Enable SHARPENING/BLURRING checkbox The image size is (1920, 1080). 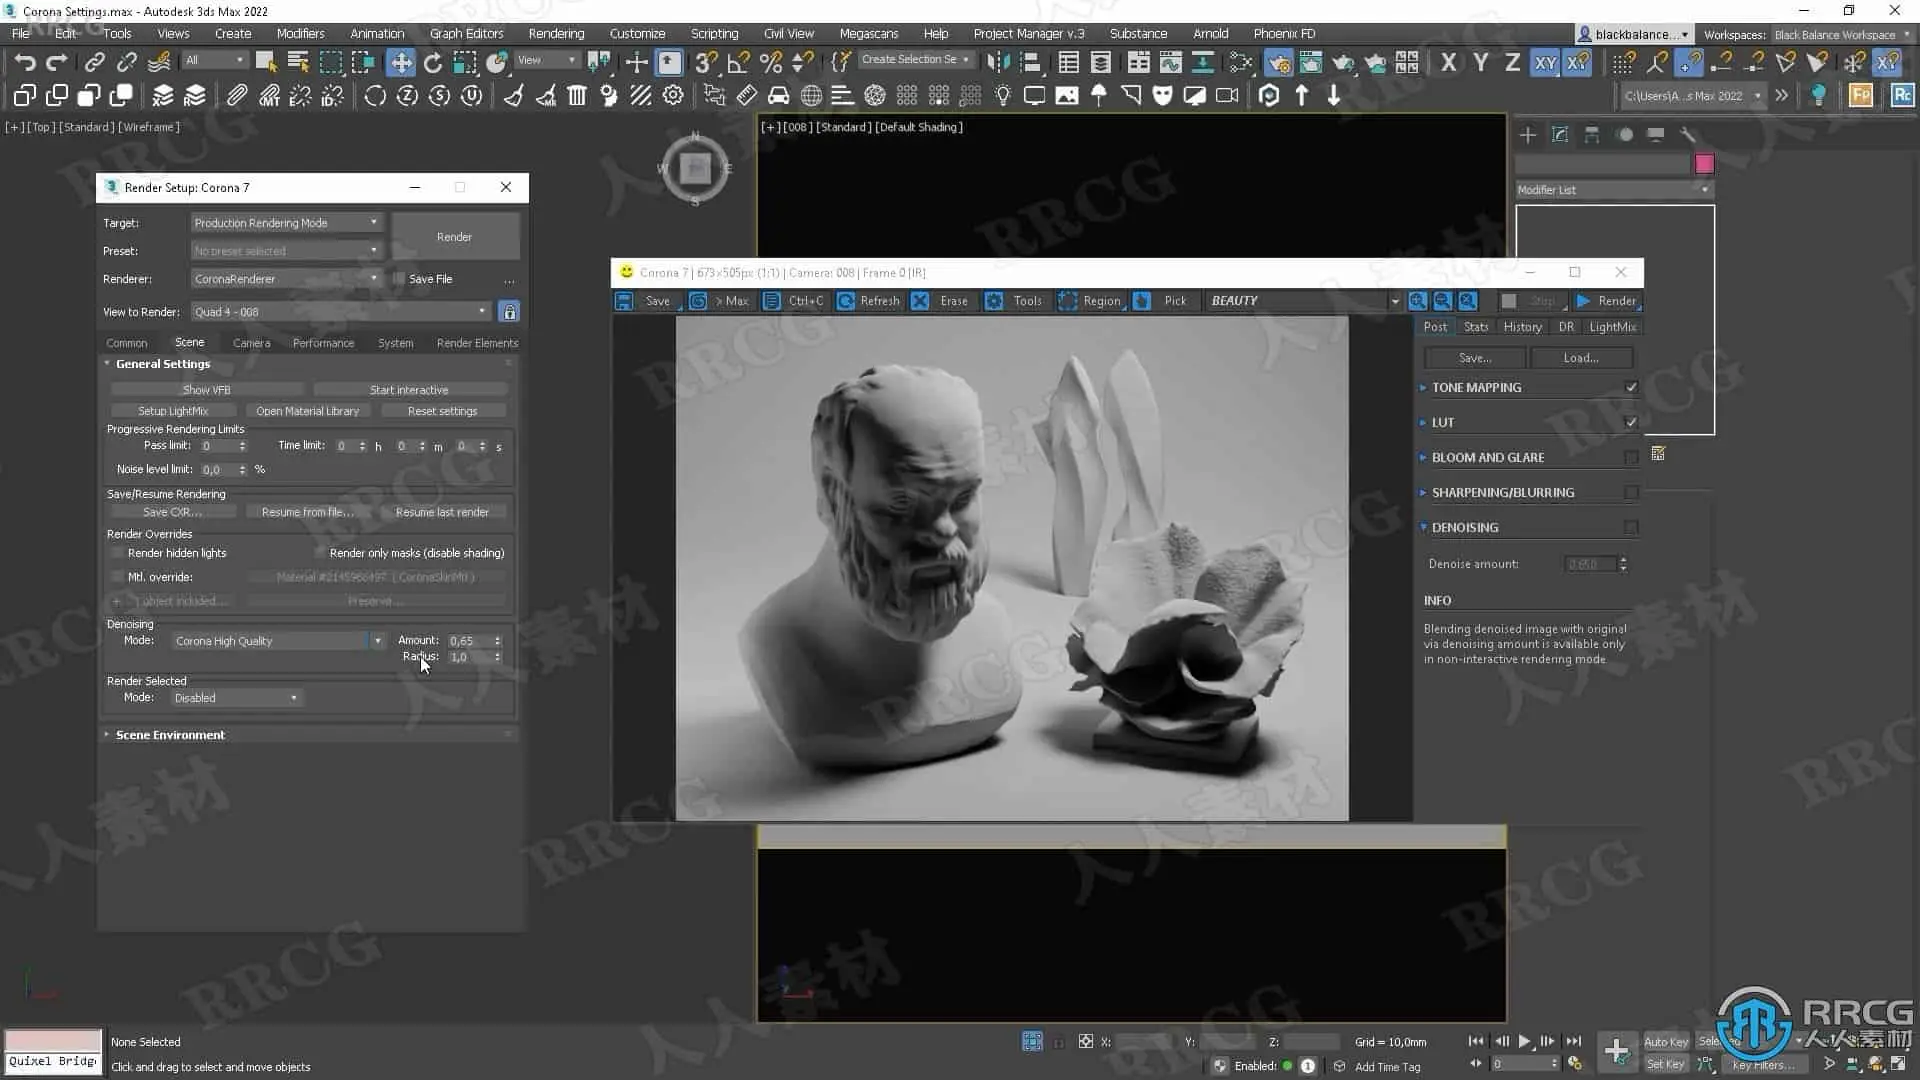1631,493
